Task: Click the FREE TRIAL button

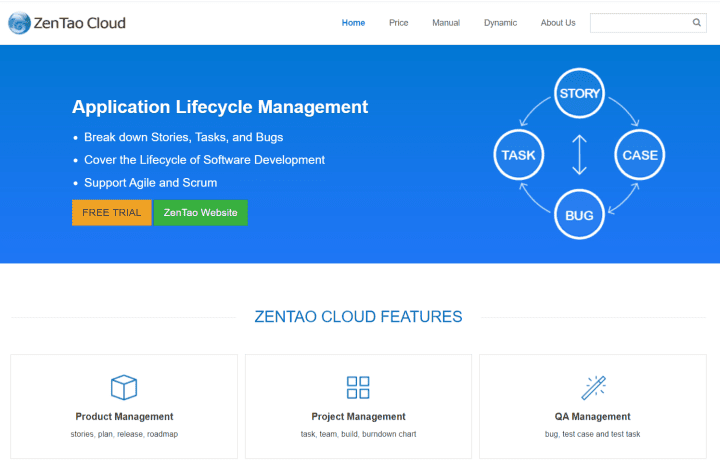Action: coord(112,213)
